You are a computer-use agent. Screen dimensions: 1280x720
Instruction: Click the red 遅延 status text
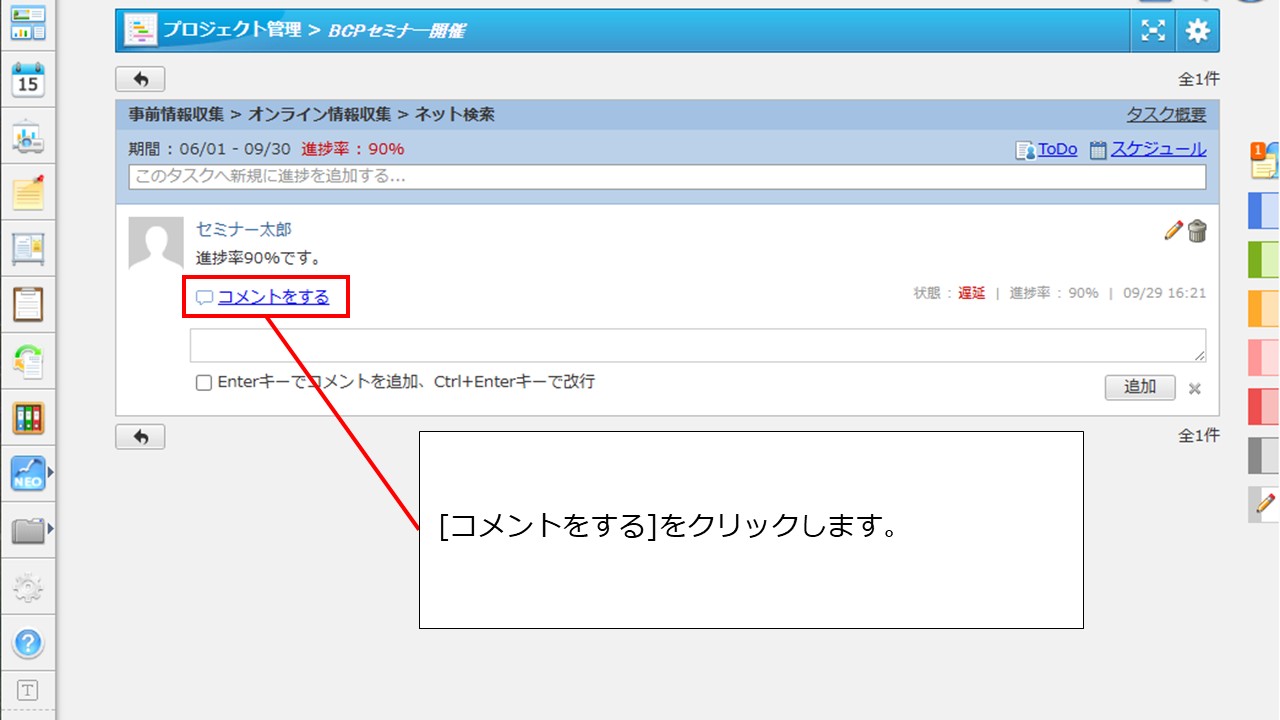[972, 293]
